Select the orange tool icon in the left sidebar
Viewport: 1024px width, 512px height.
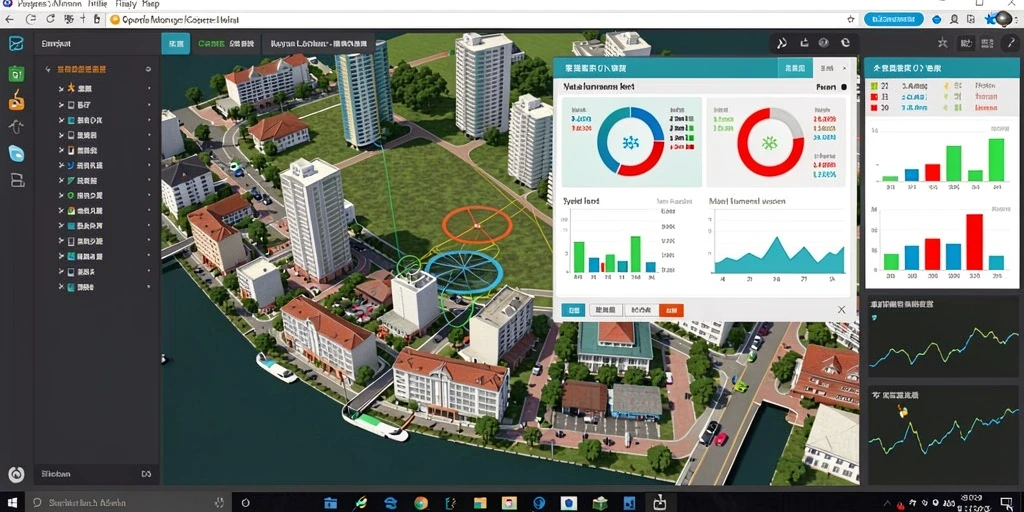(16, 101)
